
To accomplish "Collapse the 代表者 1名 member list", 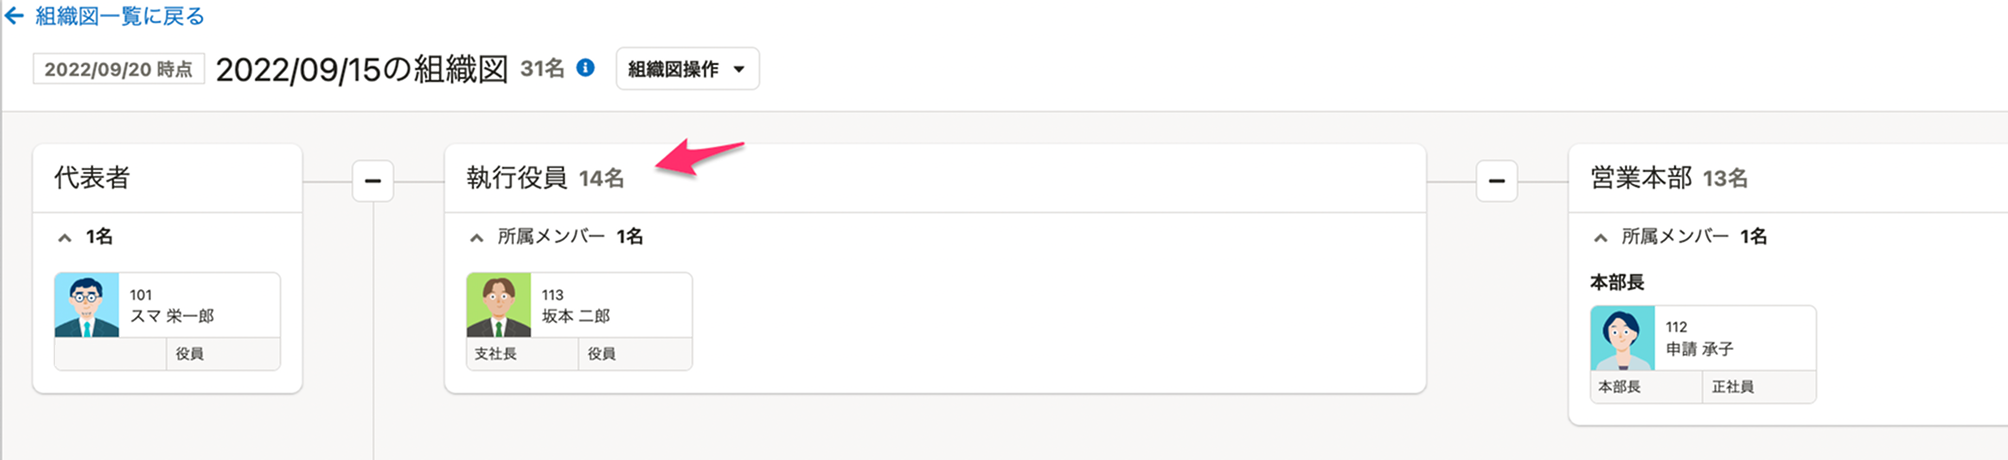I will pyautogui.click(x=65, y=238).
